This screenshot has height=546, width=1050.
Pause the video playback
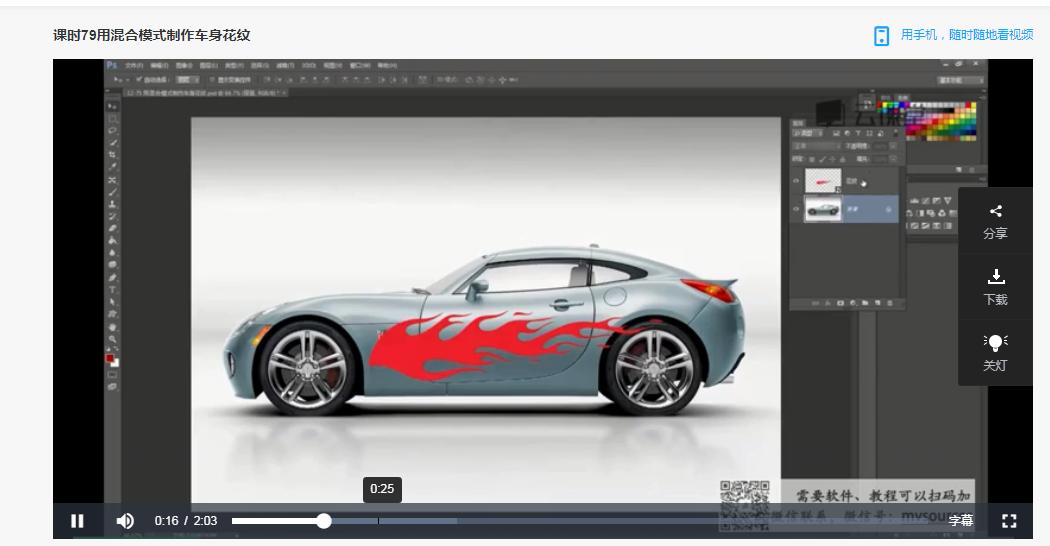(77, 521)
